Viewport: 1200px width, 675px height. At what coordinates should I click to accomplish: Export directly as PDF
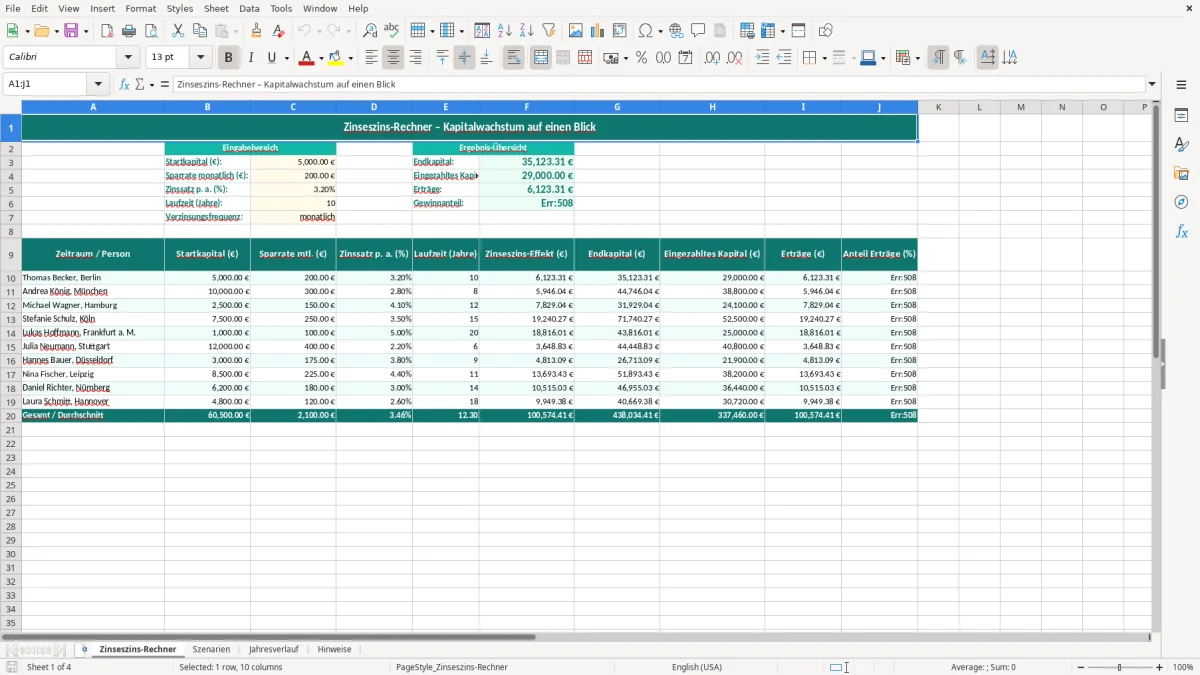[107, 31]
